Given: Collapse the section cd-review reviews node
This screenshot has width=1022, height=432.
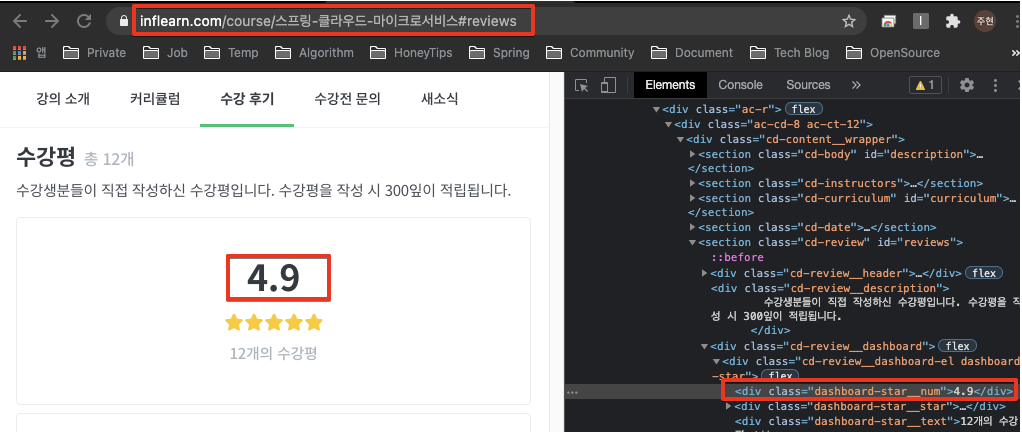Looking at the screenshot, I should click(x=693, y=242).
